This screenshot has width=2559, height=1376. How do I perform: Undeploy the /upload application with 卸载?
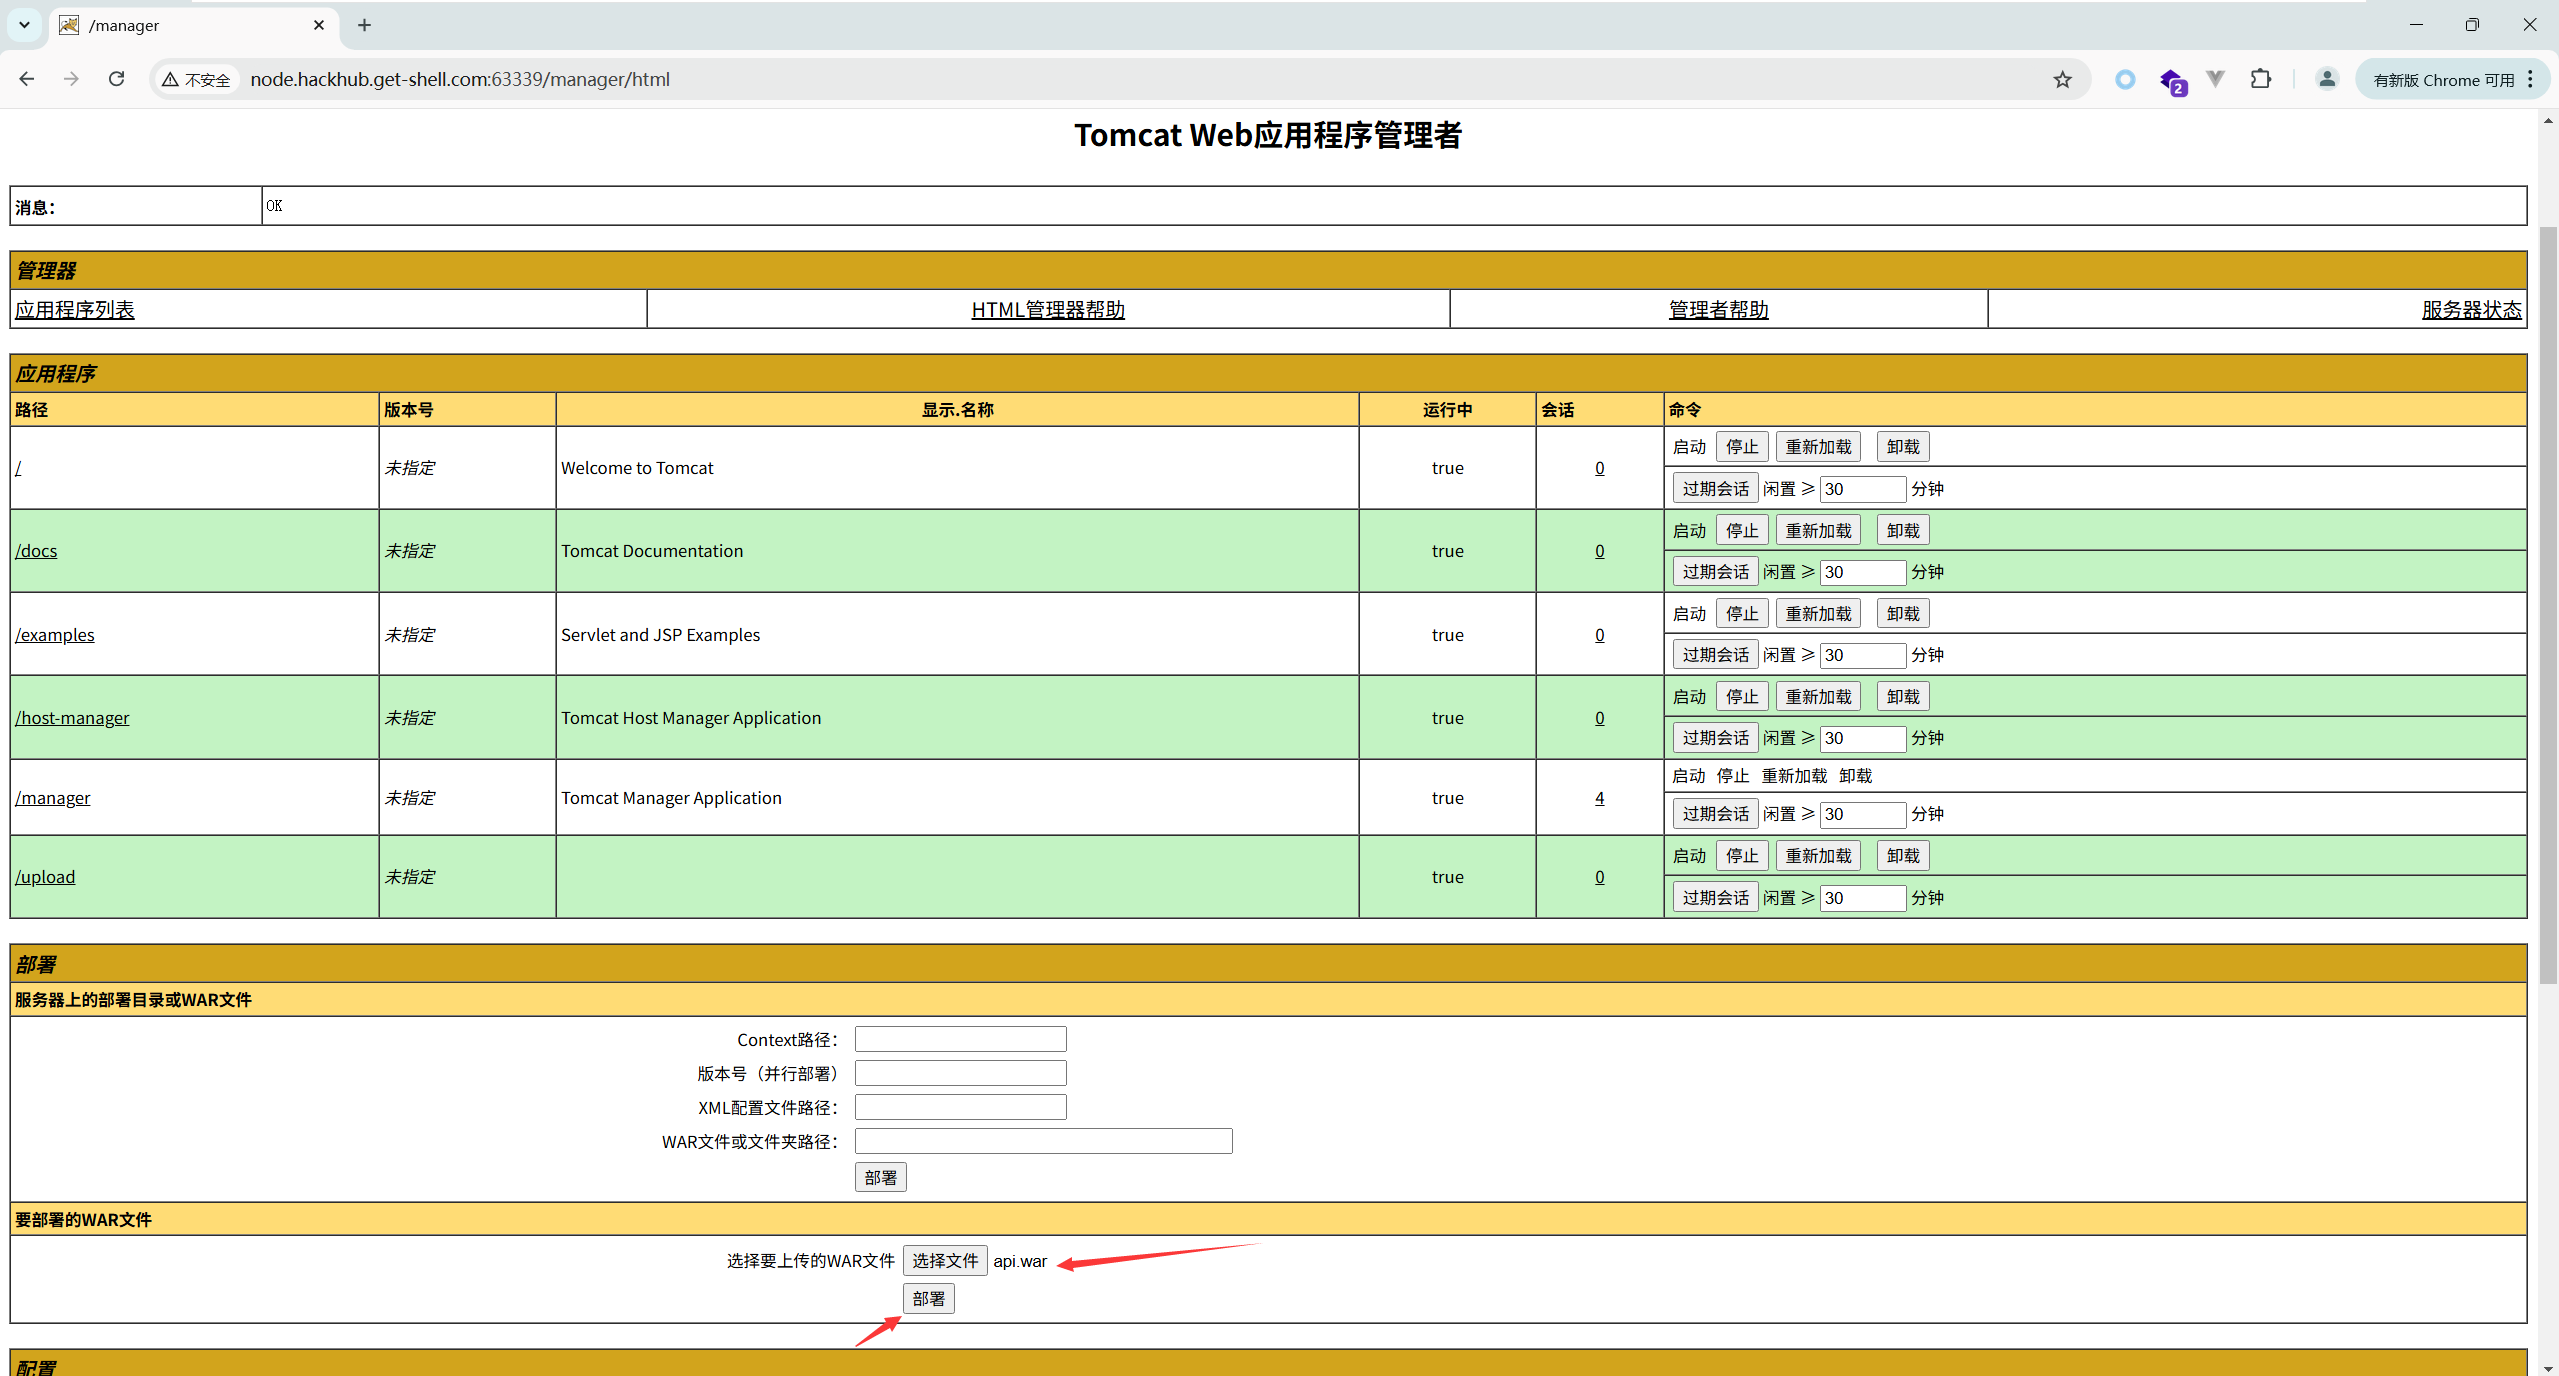coord(1901,855)
